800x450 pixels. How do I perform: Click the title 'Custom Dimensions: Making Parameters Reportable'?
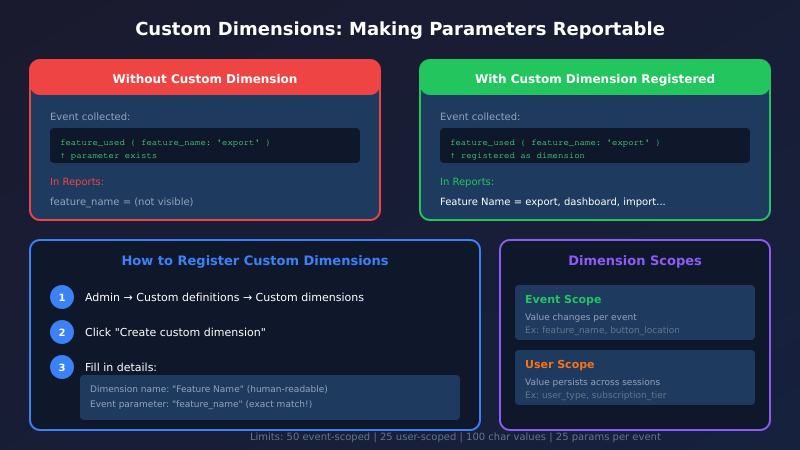(399, 29)
